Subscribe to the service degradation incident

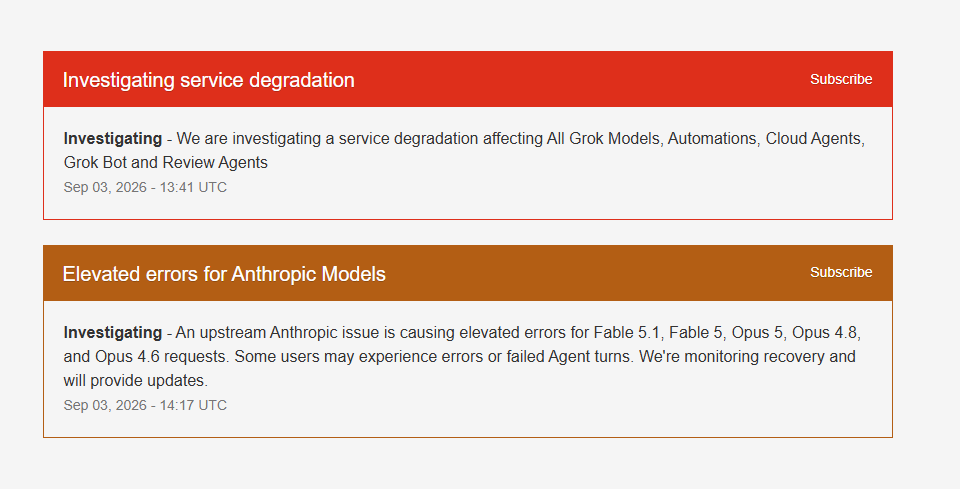841,80
